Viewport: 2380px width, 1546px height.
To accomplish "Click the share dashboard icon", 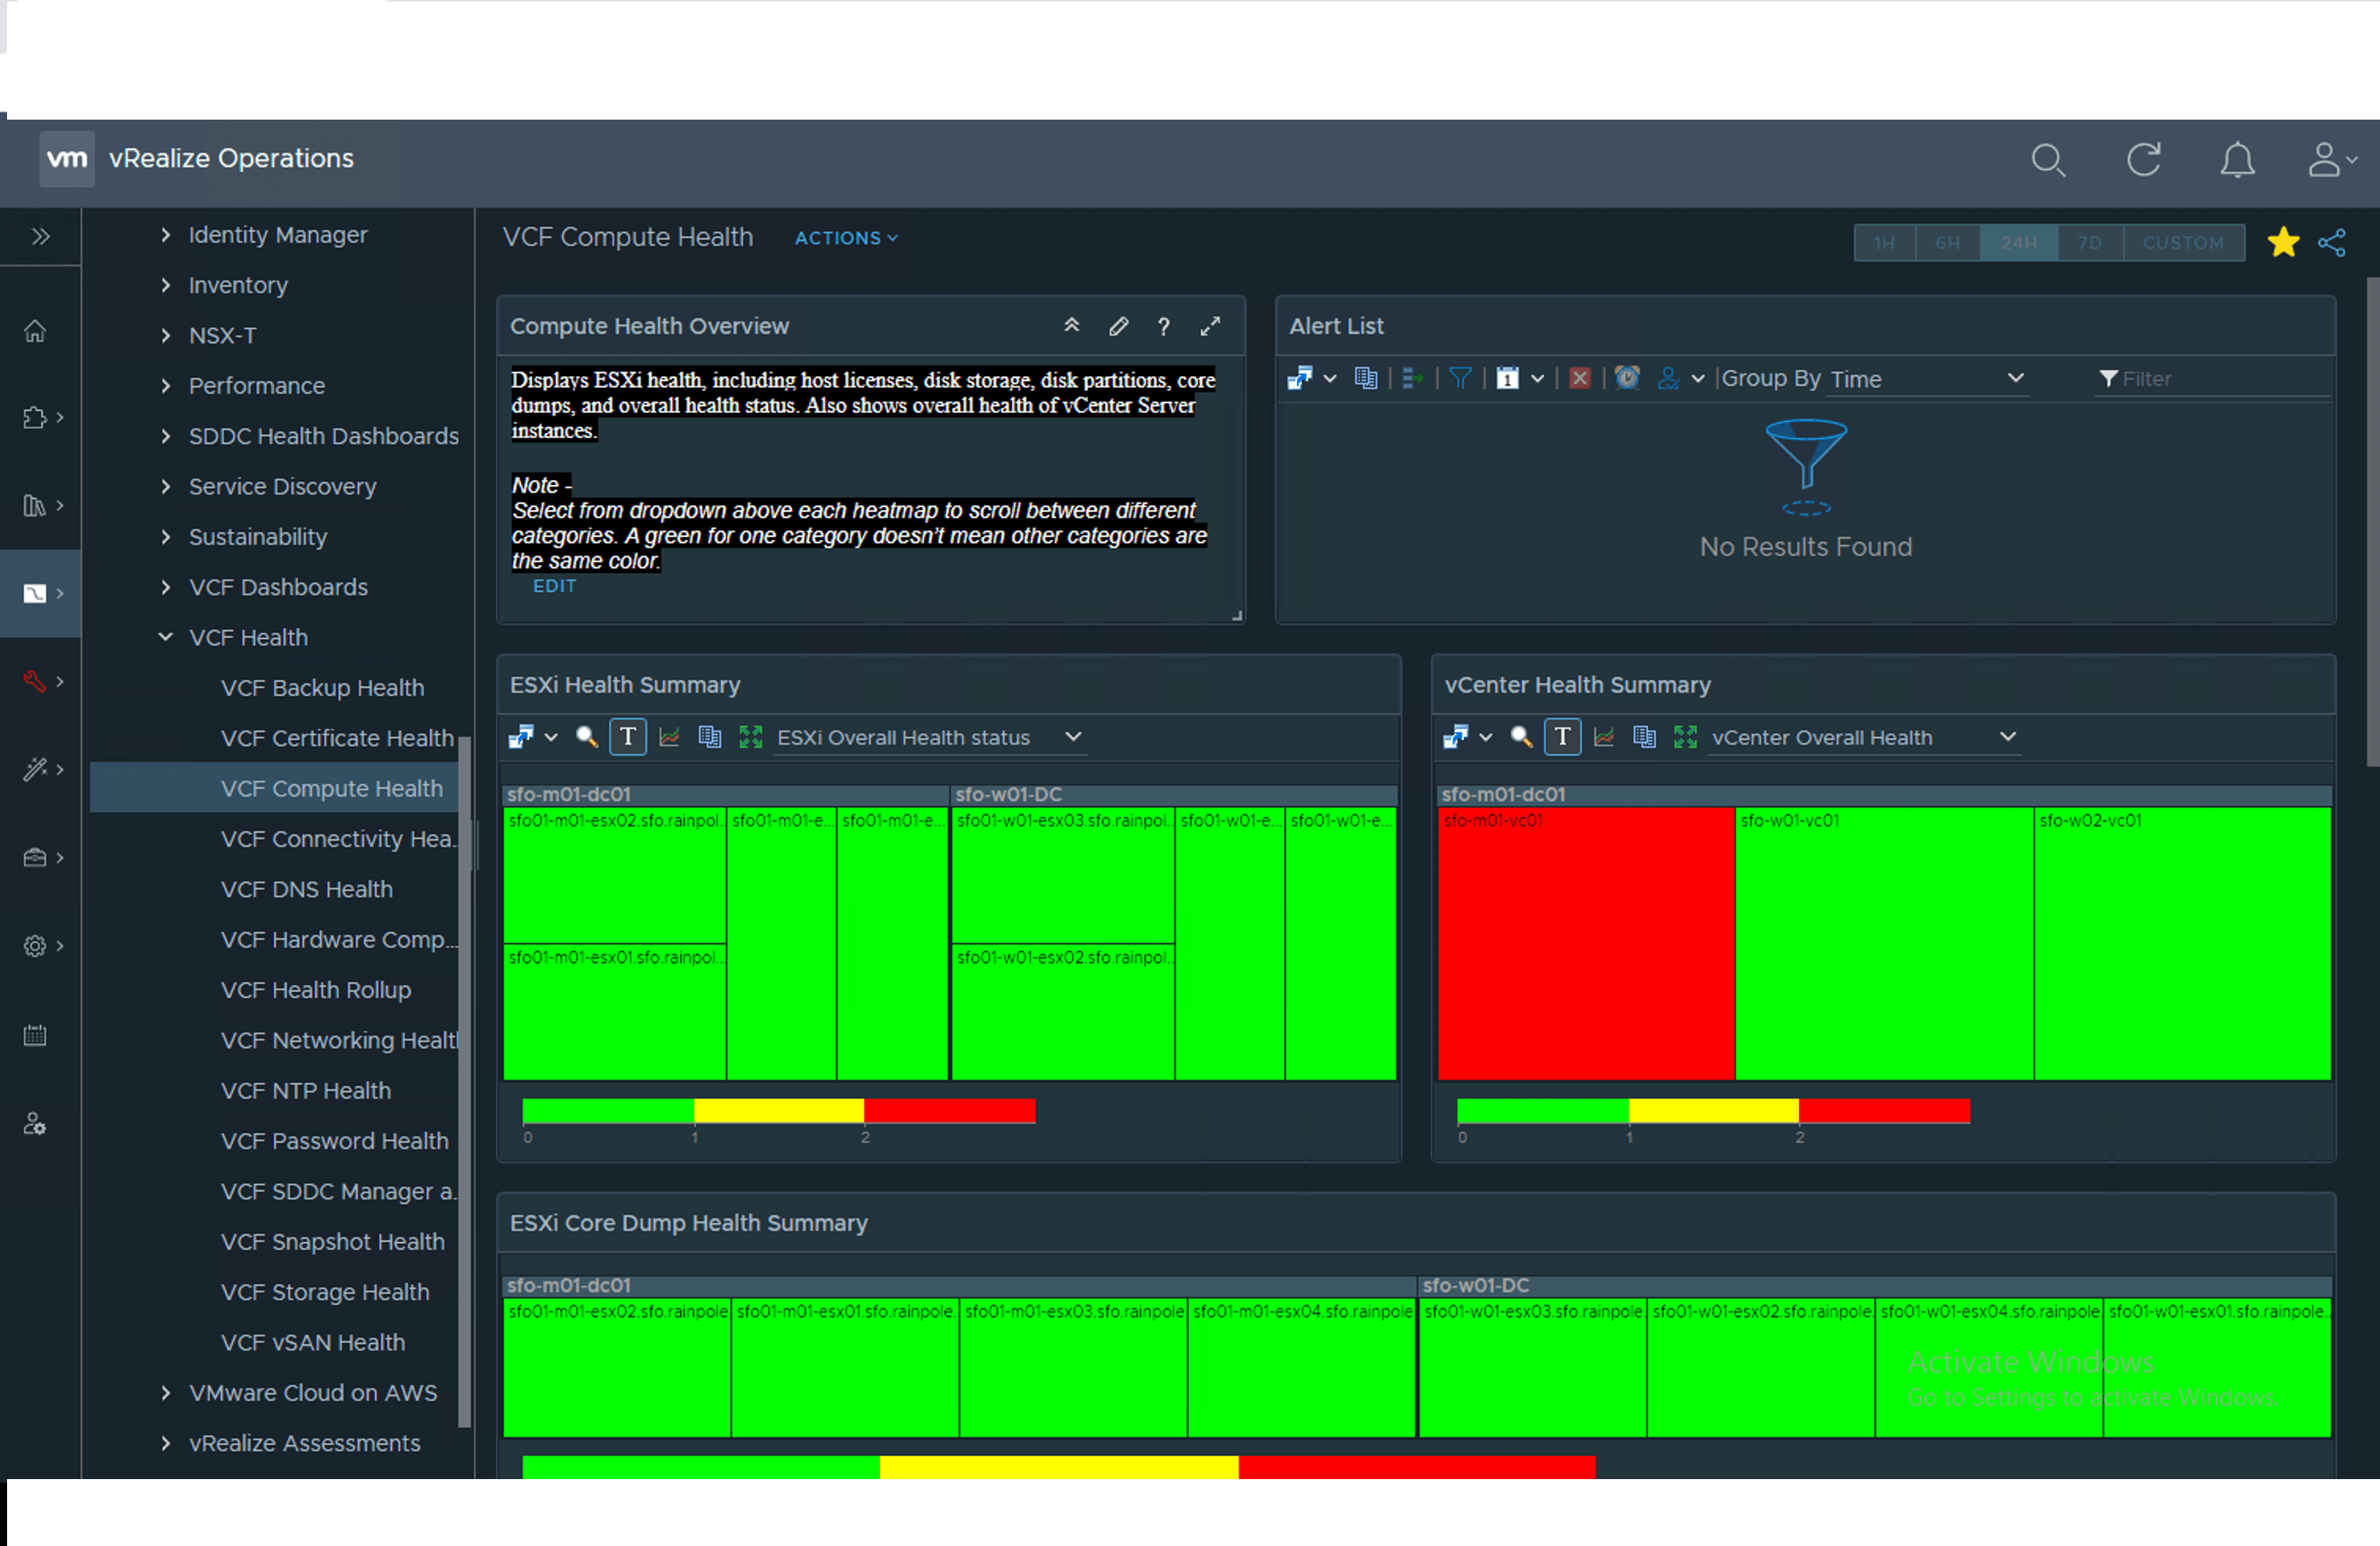I will (2332, 242).
